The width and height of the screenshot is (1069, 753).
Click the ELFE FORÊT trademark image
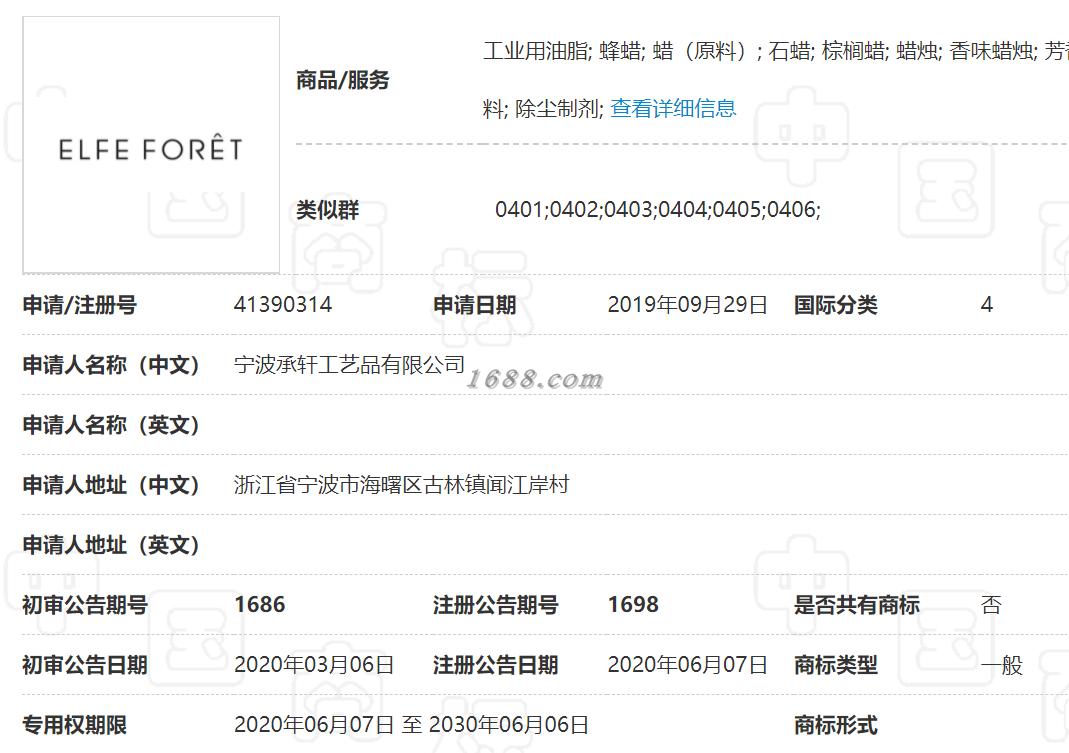(x=151, y=145)
